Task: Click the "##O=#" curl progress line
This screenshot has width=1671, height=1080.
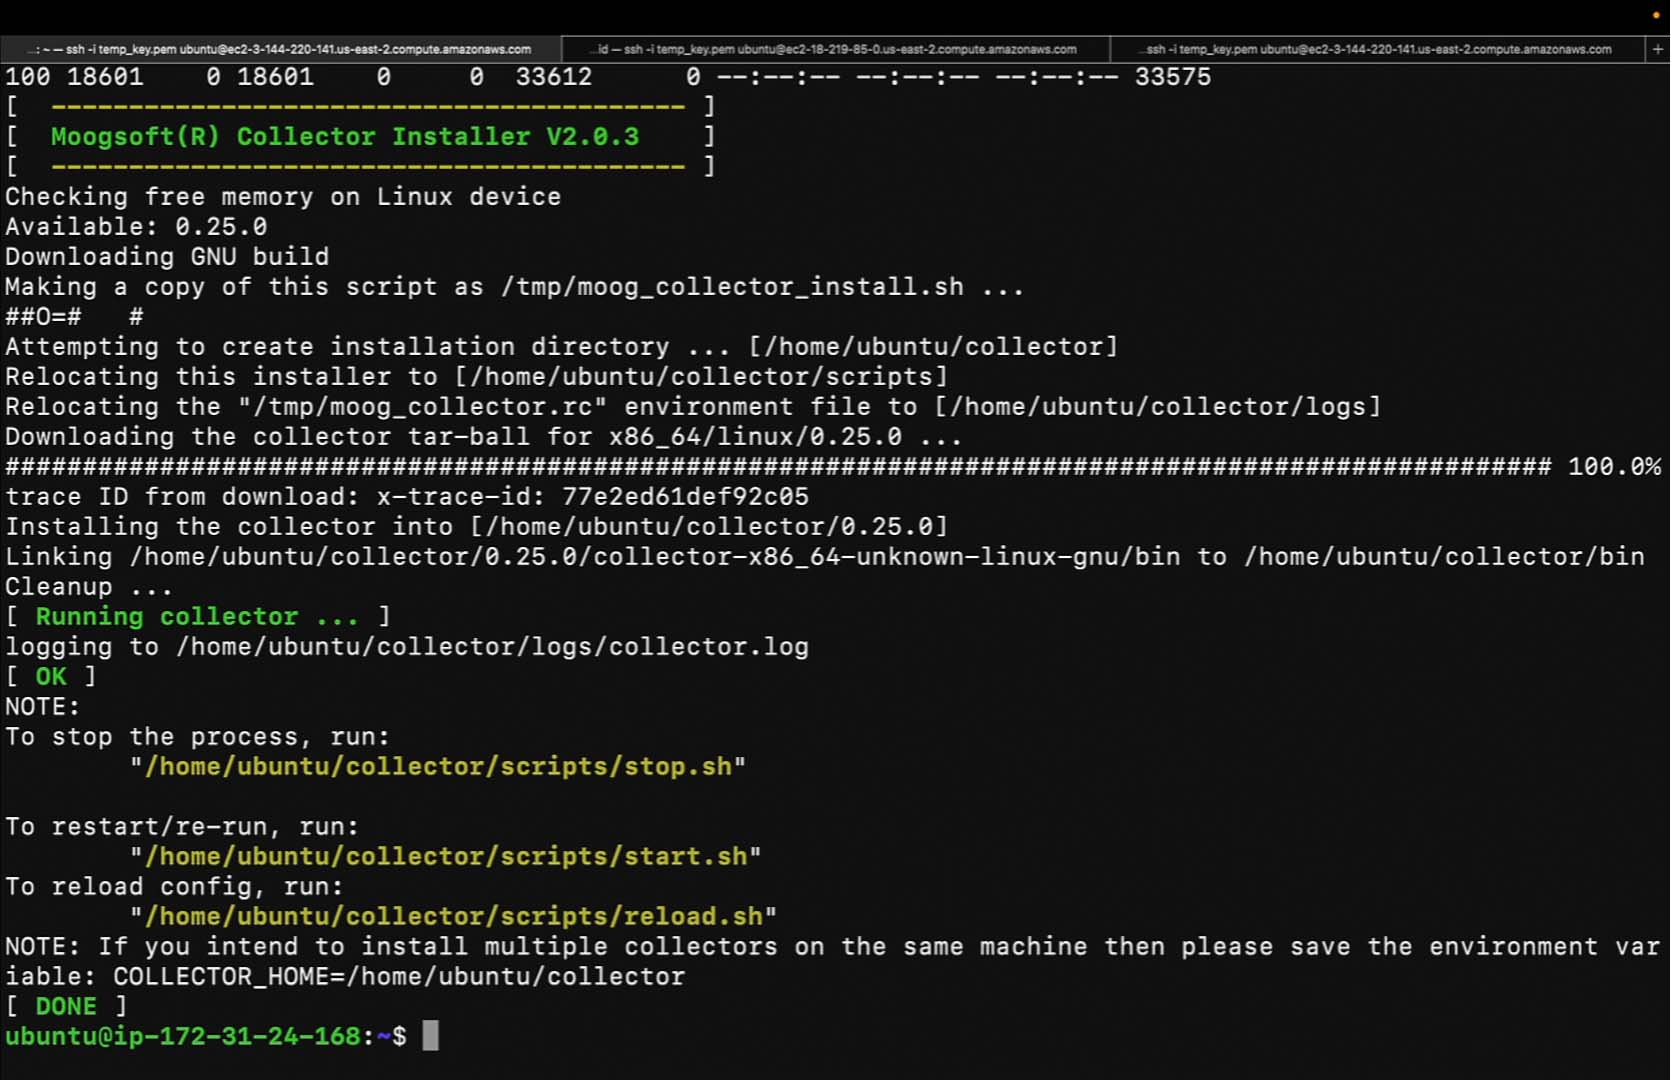Action: click(x=75, y=317)
